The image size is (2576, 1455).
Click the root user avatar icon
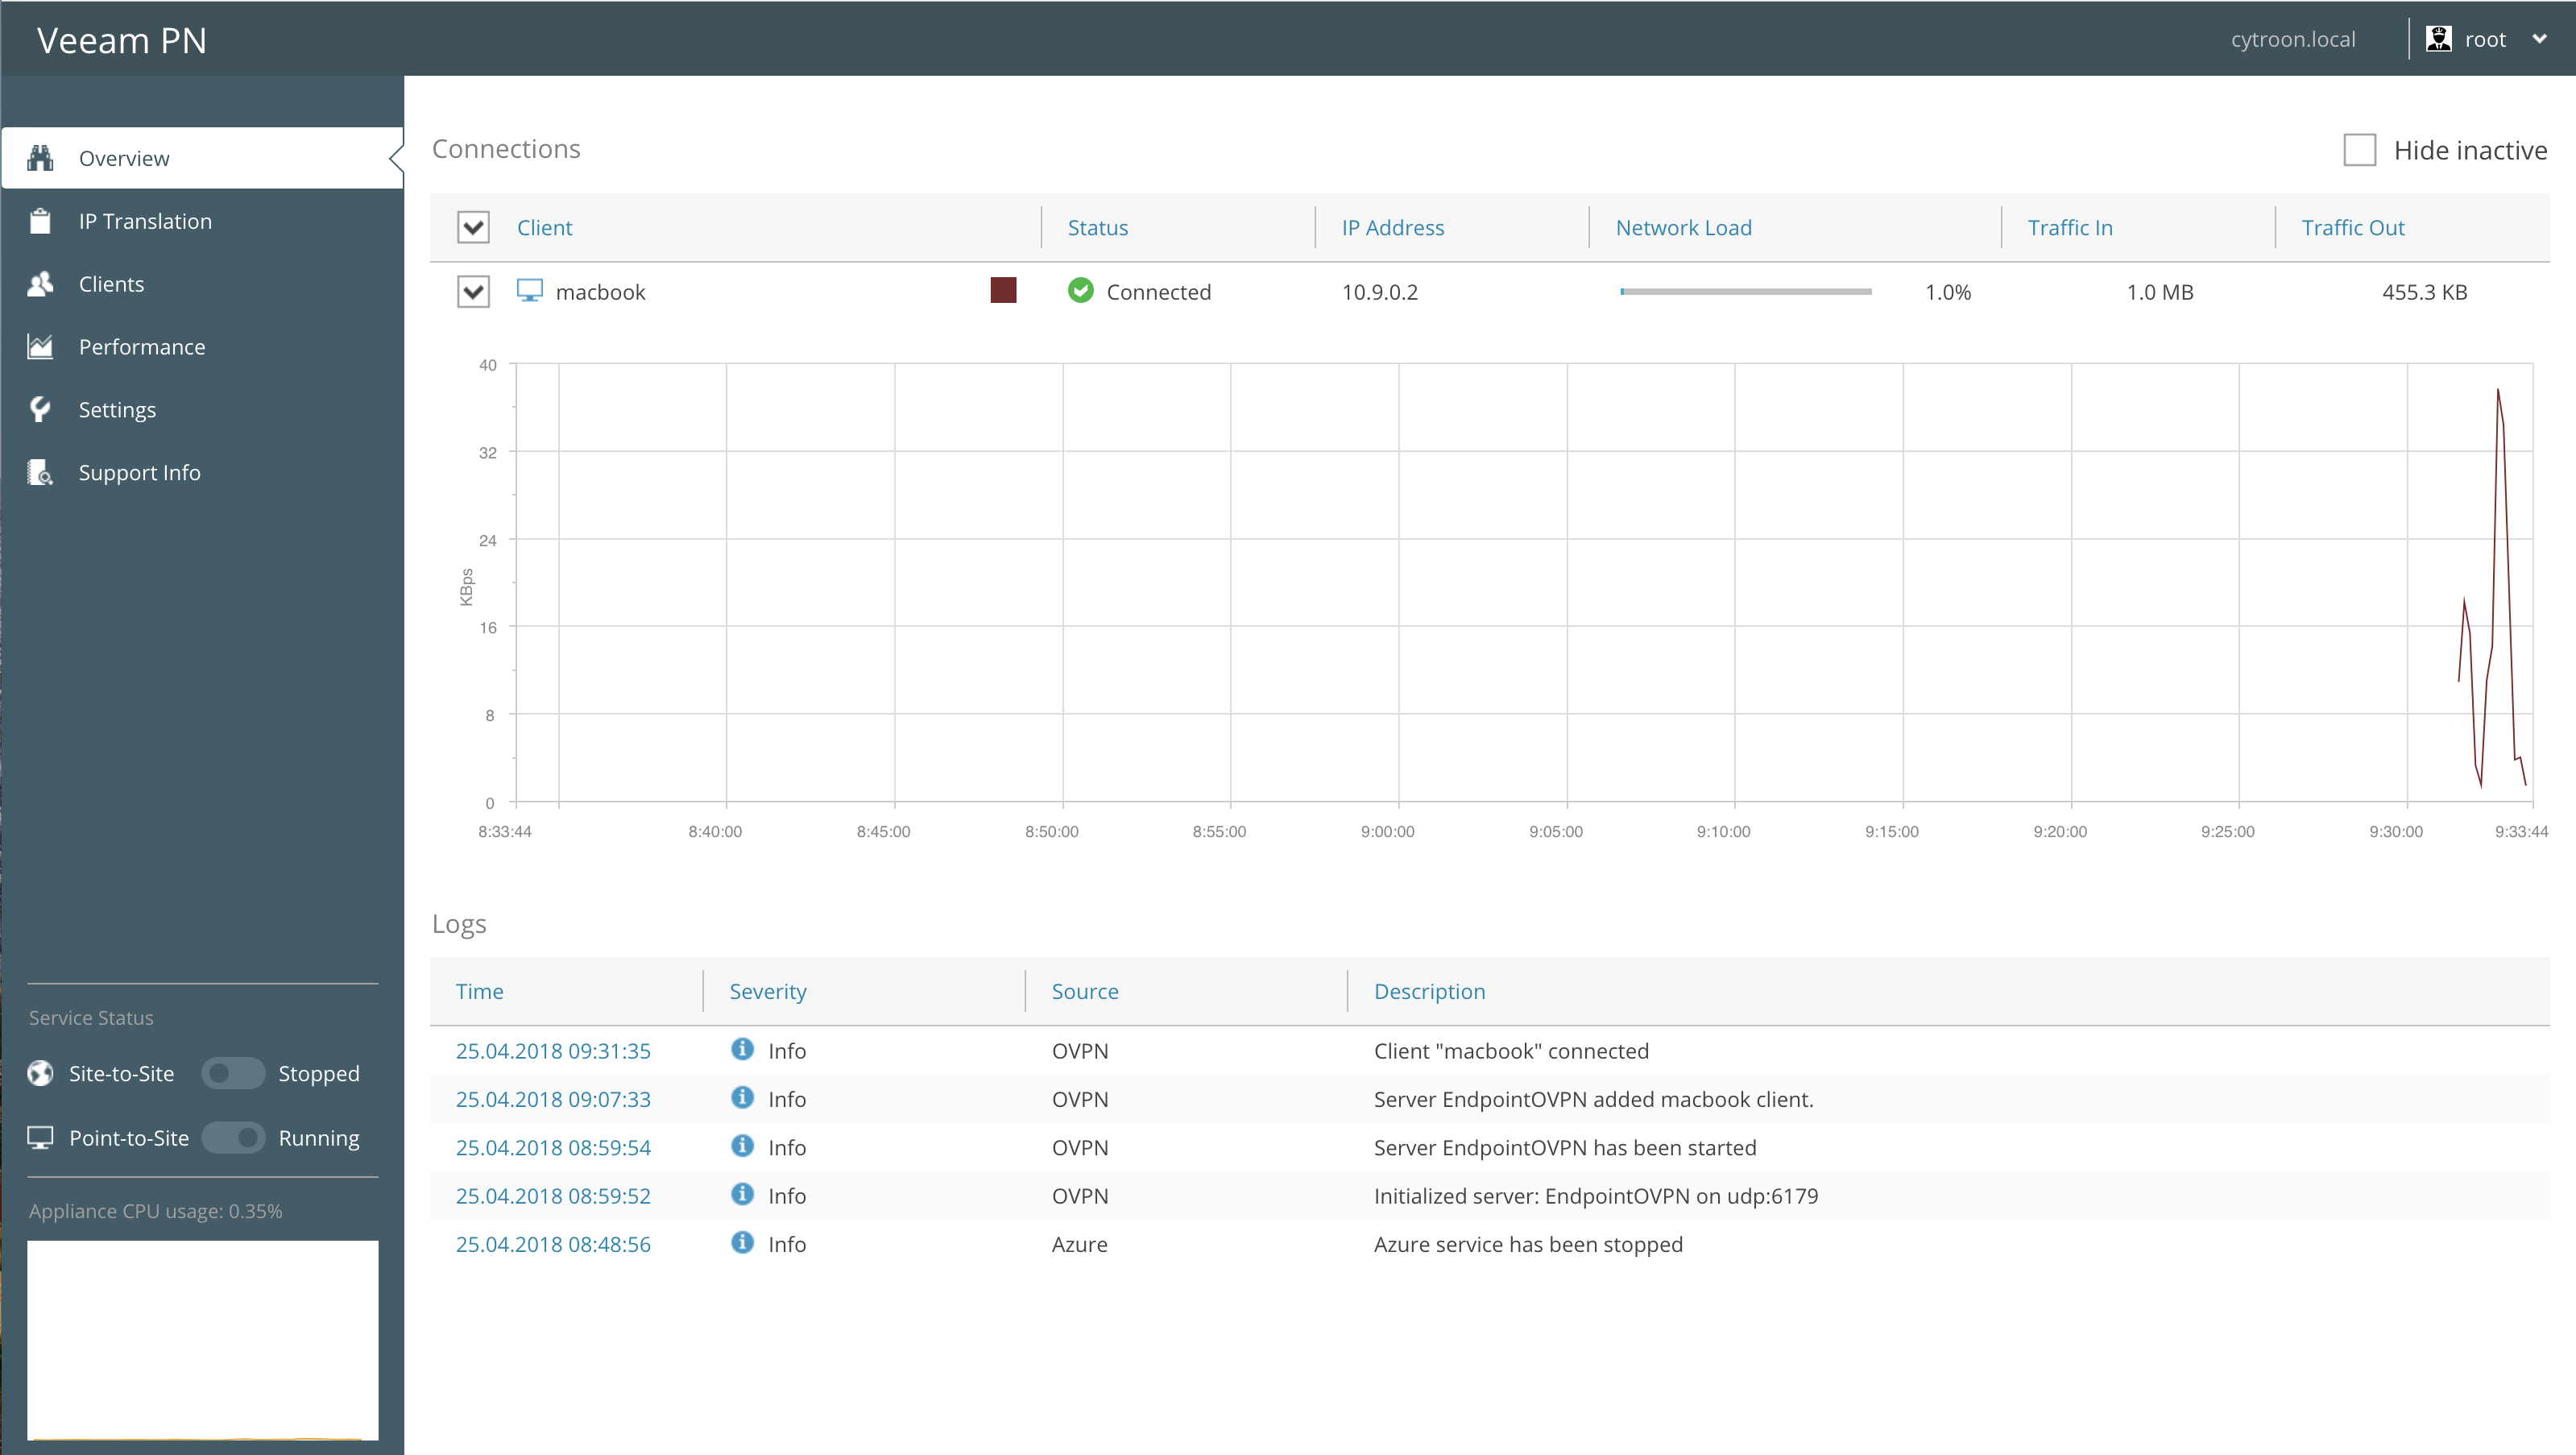pyautogui.click(x=2438, y=39)
